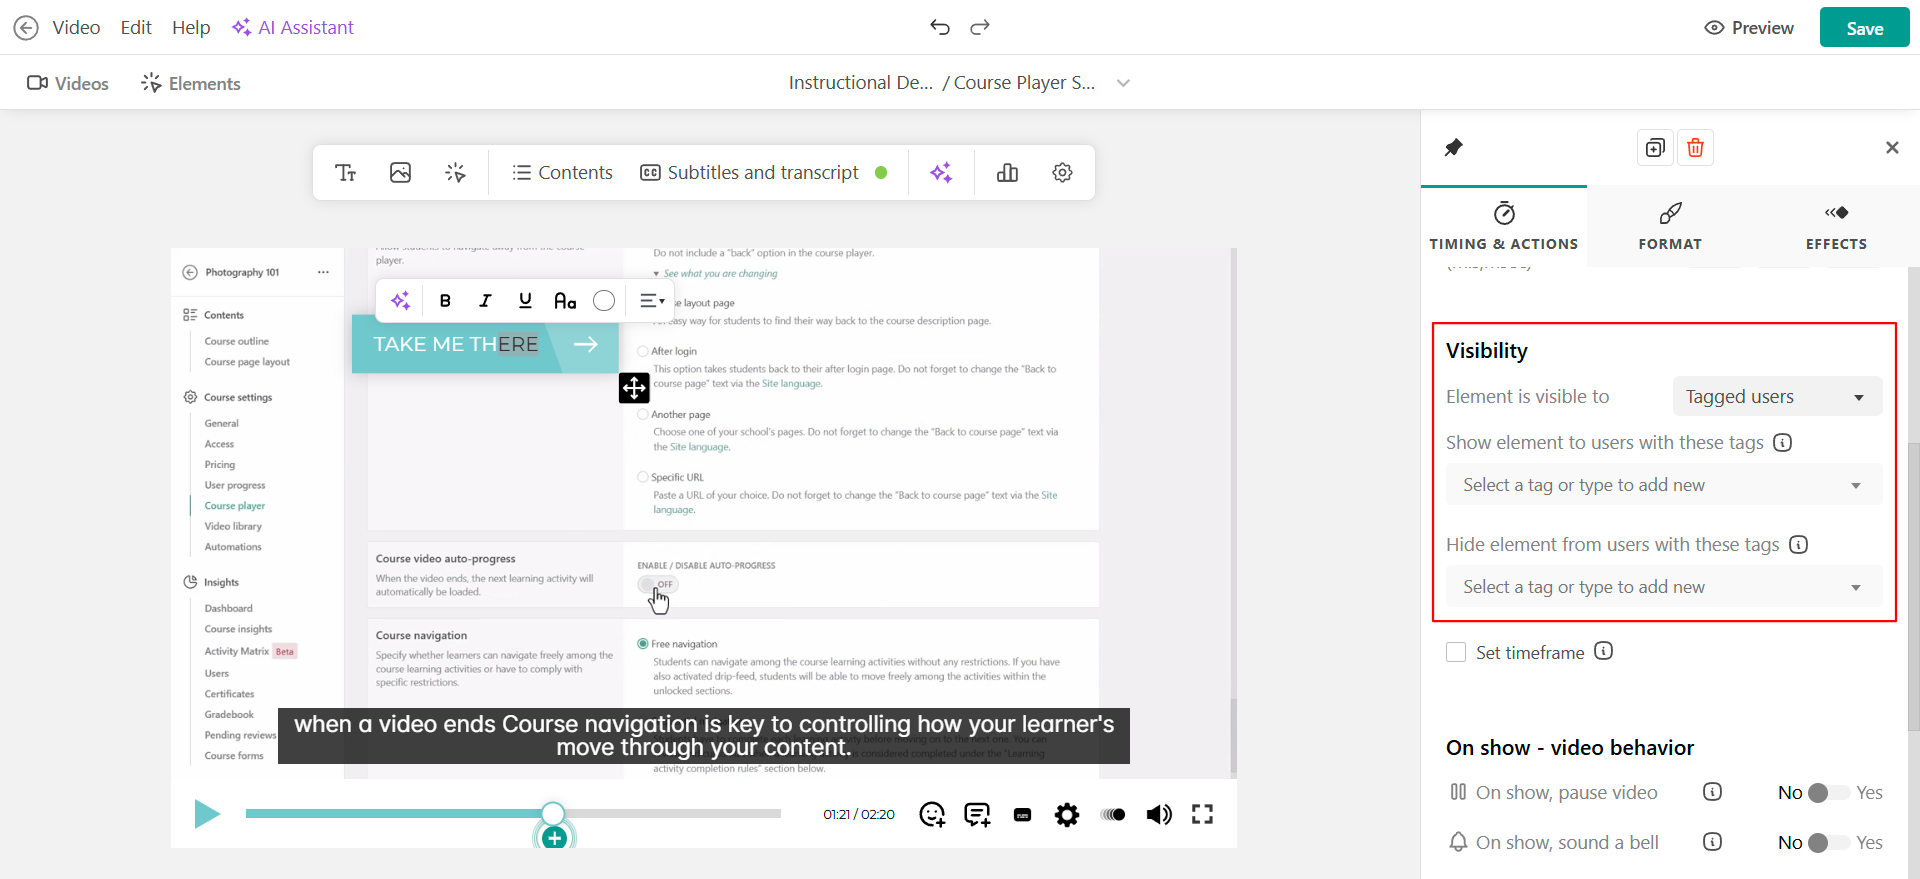Screen dimensions: 1920x879
Task: Click the move handle of the button element
Action: 634,387
